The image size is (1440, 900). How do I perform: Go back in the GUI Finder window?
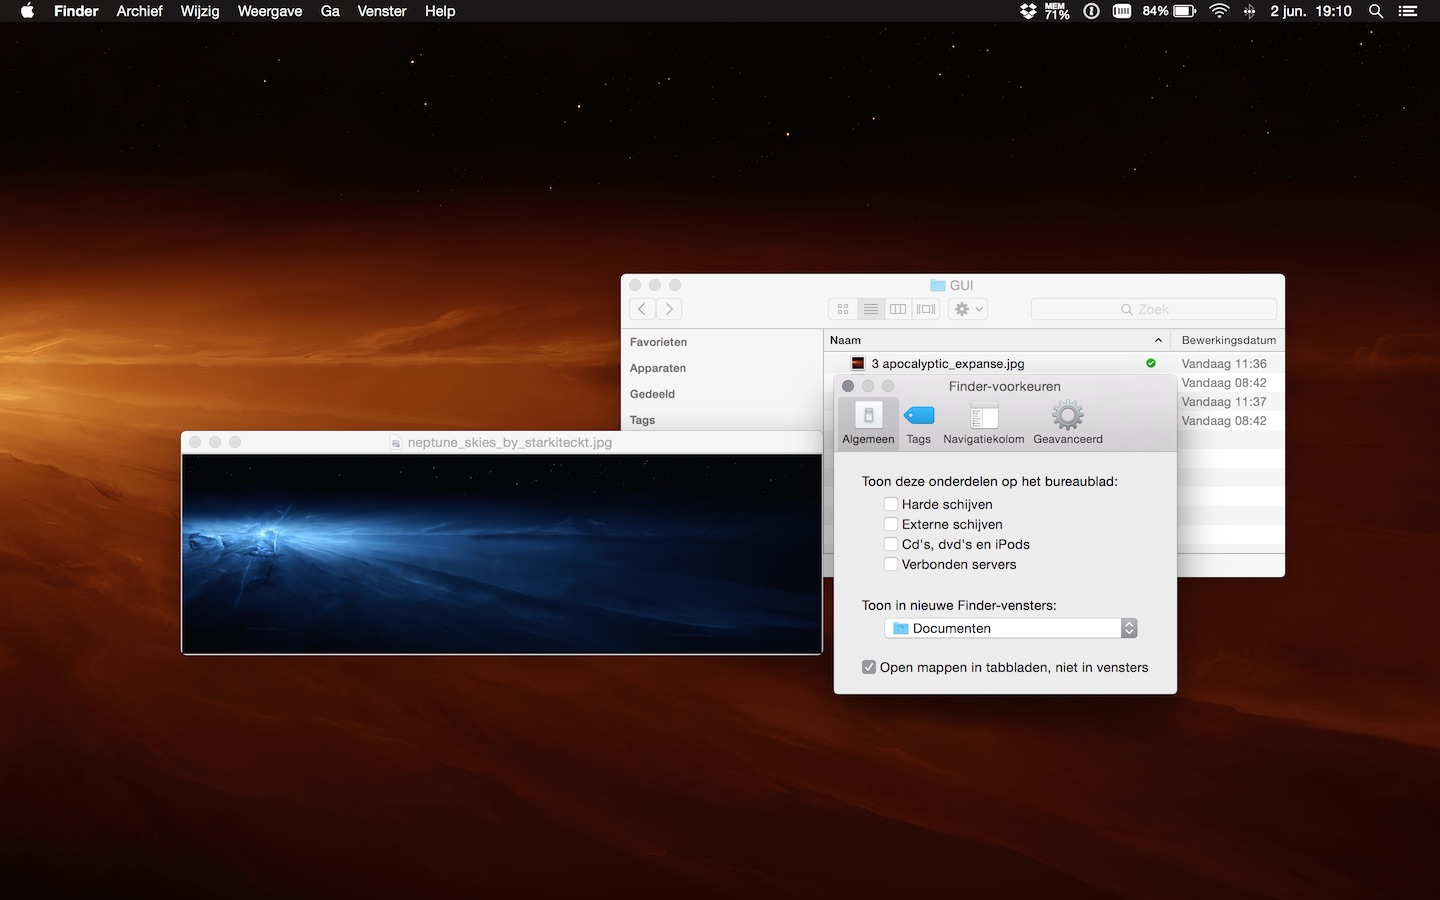click(642, 309)
